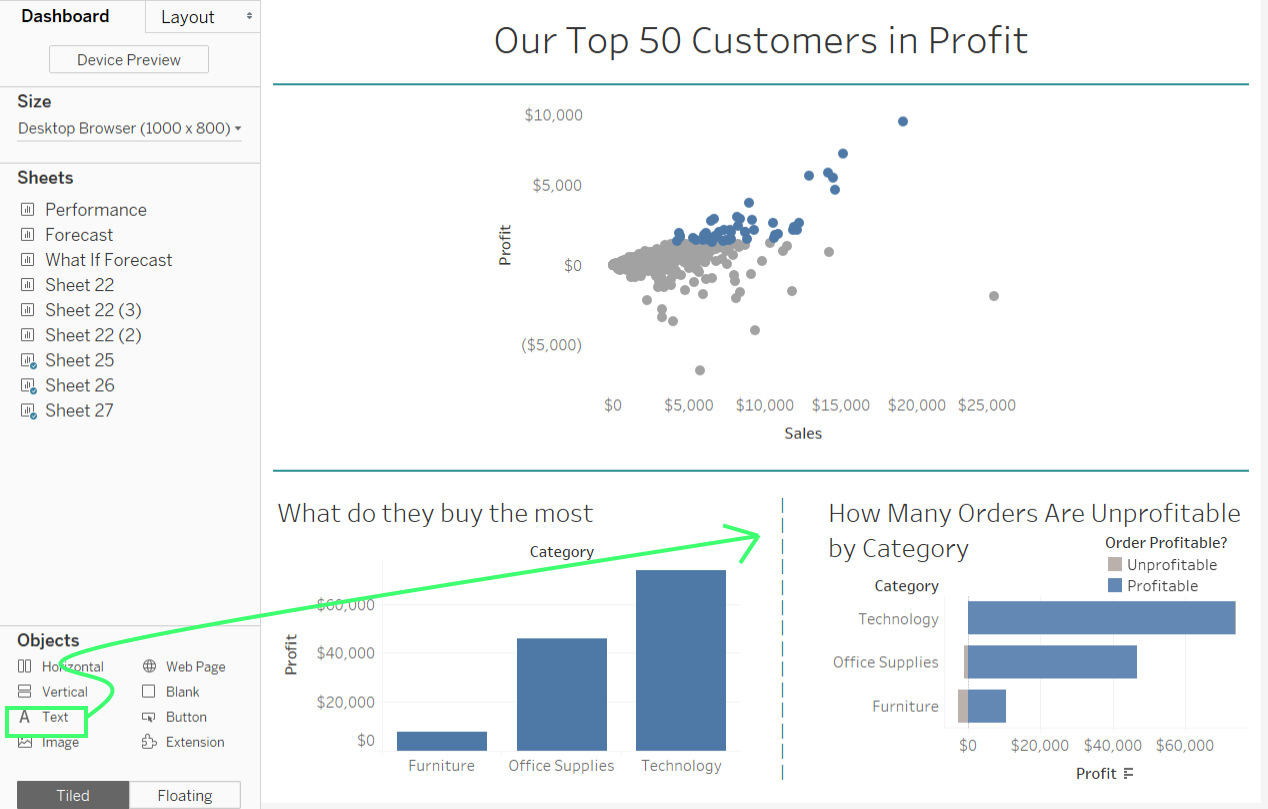This screenshot has height=809, width=1268.
Task: Switch to the Layout tab
Action: pyautogui.click(x=189, y=16)
